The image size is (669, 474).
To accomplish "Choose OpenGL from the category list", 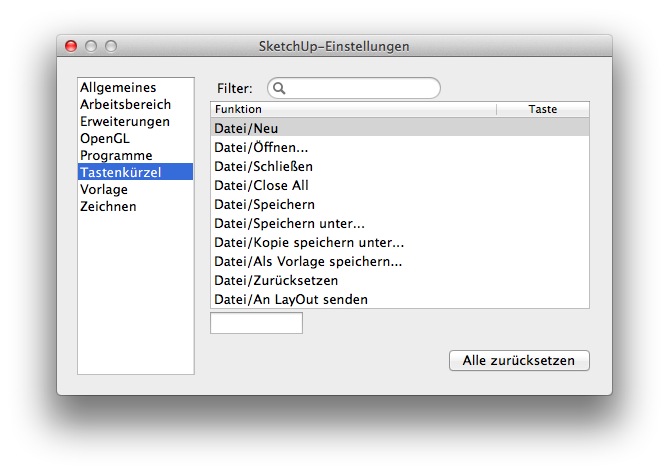I will (105, 139).
